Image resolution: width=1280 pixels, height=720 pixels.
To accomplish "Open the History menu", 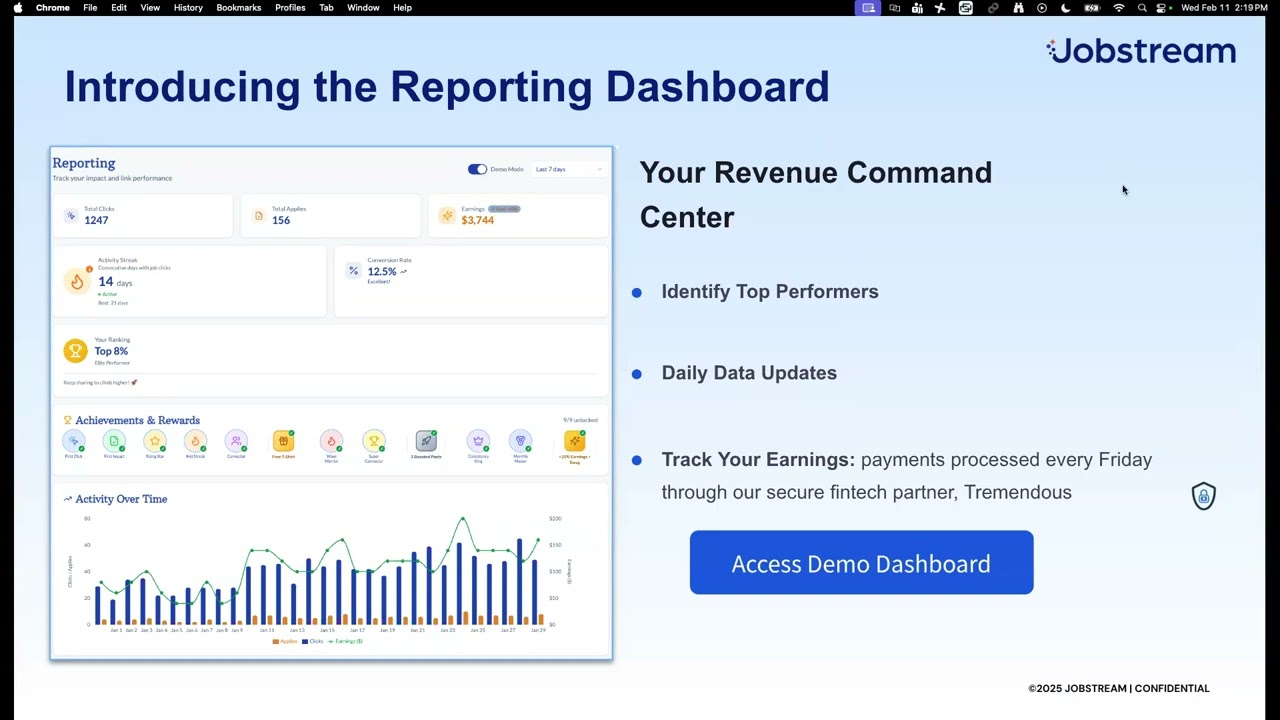I will [188, 7].
